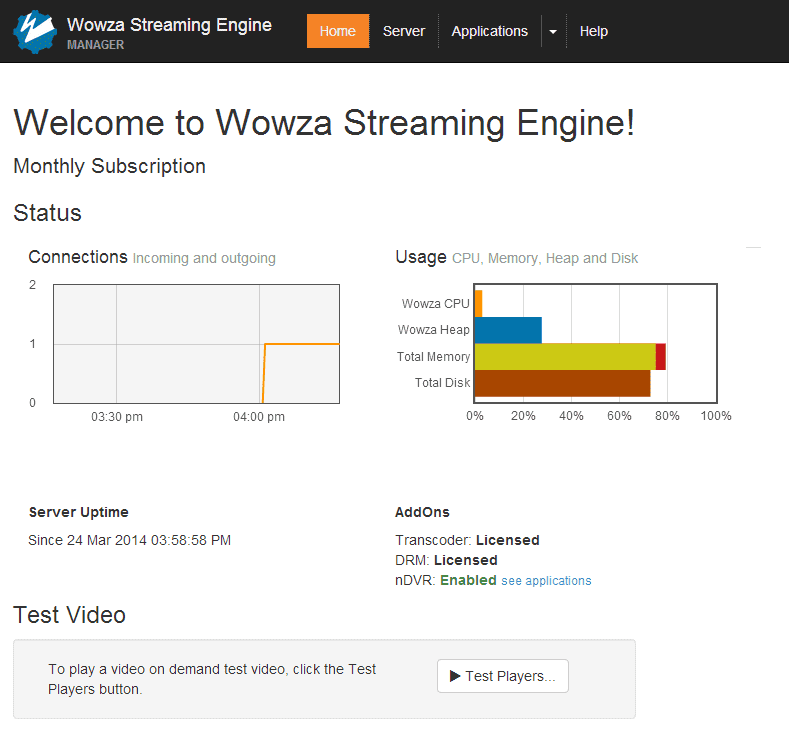Click the Test Players button
The image size is (789, 734).
tap(503, 676)
